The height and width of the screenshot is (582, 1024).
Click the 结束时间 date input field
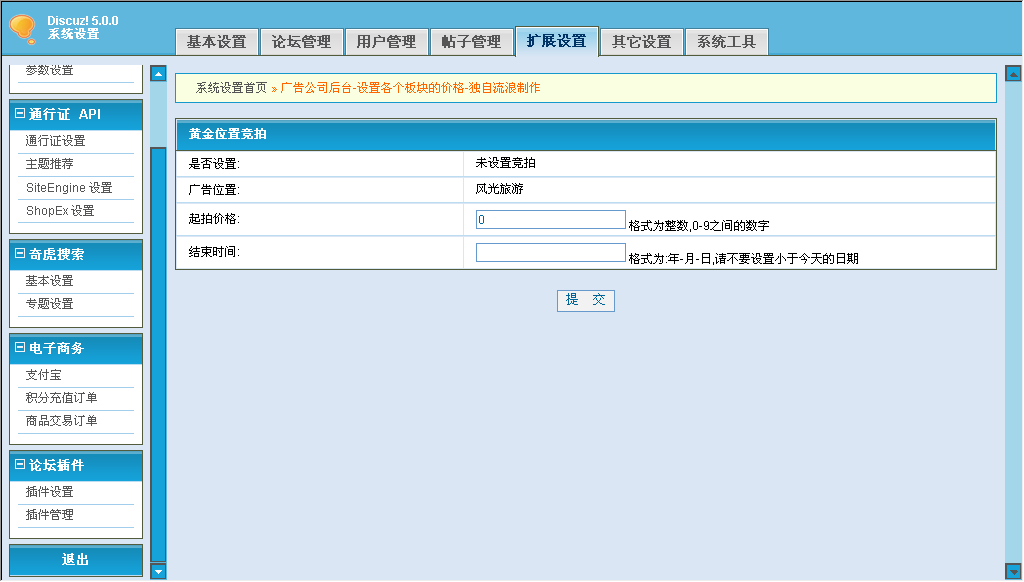[x=550, y=253]
